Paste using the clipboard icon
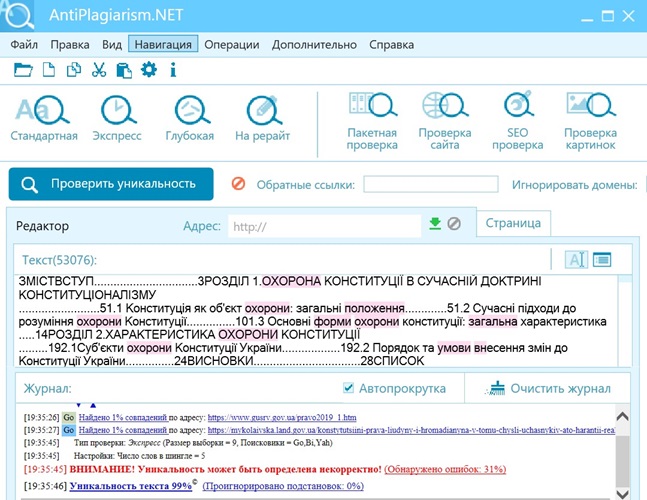The image size is (647, 500). (x=124, y=70)
